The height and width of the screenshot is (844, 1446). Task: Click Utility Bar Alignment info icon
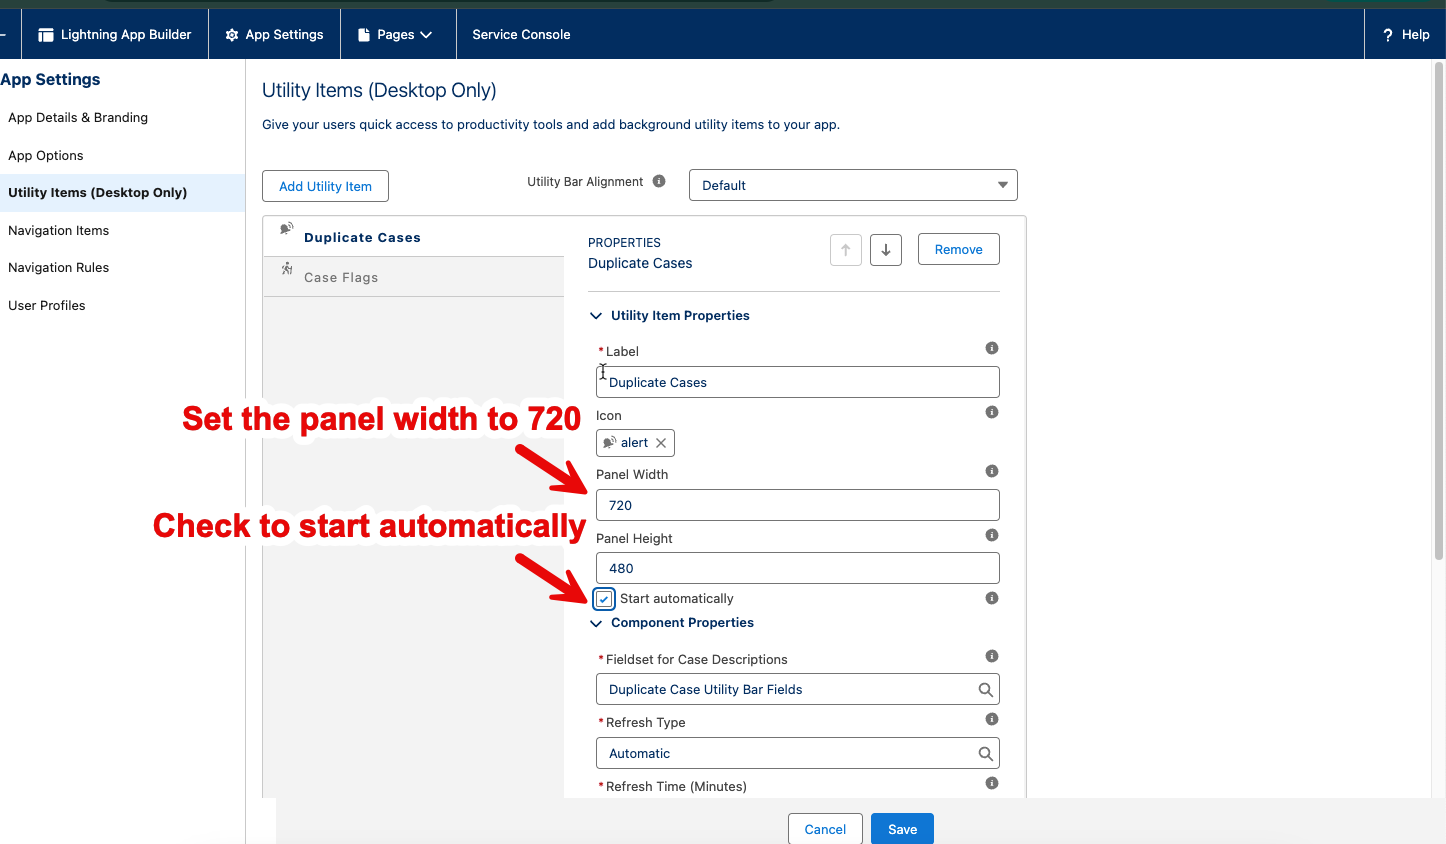coord(659,181)
